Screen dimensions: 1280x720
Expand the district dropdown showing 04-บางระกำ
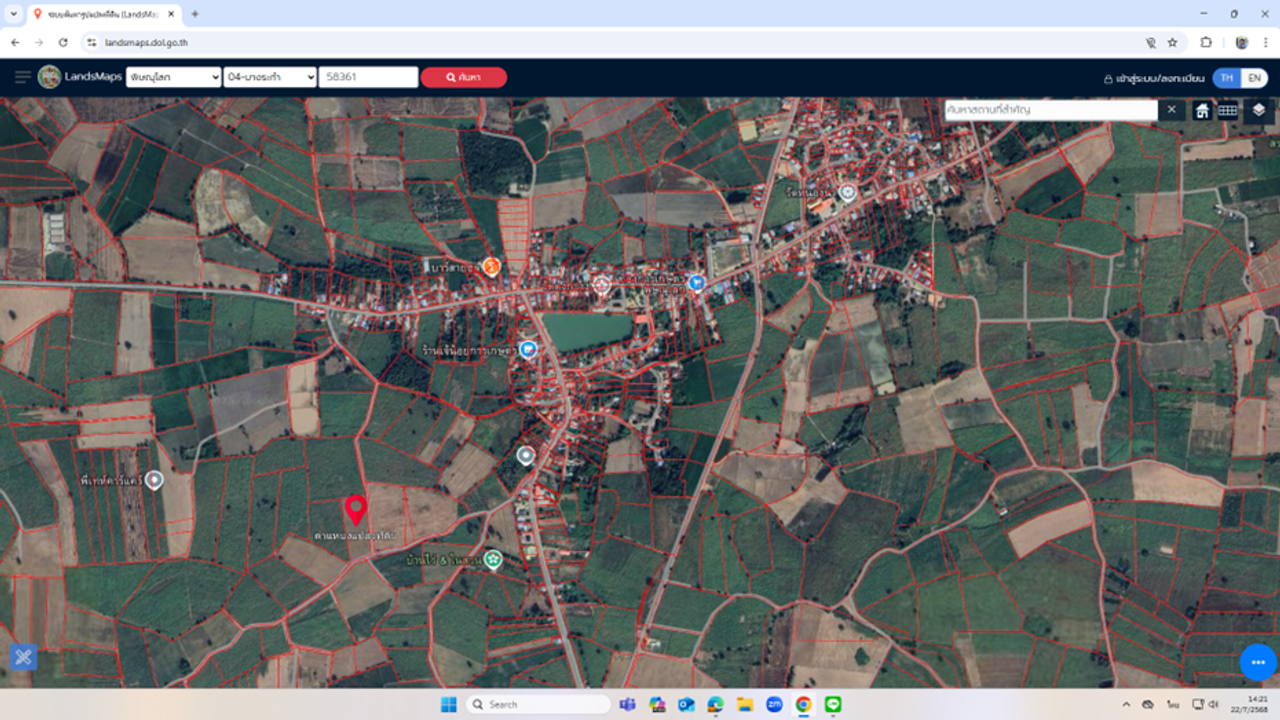[270, 77]
